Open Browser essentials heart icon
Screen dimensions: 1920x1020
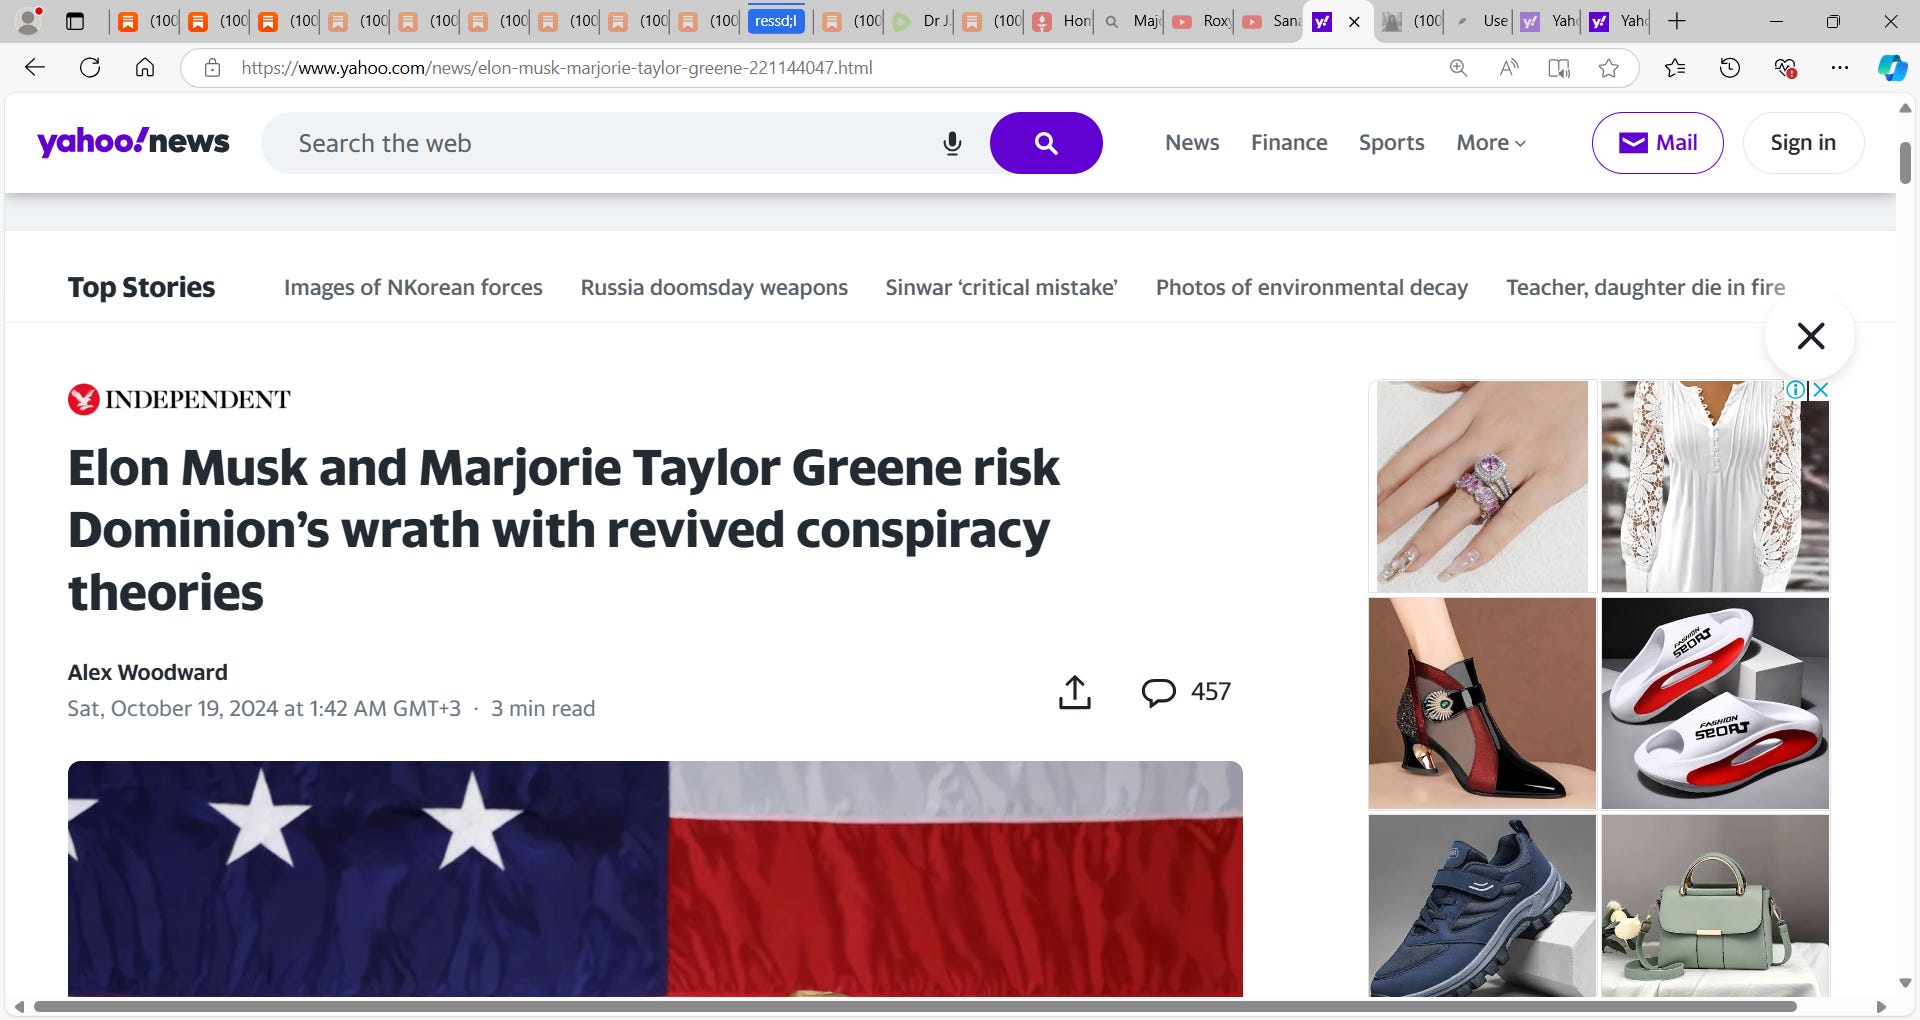(x=1785, y=68)
